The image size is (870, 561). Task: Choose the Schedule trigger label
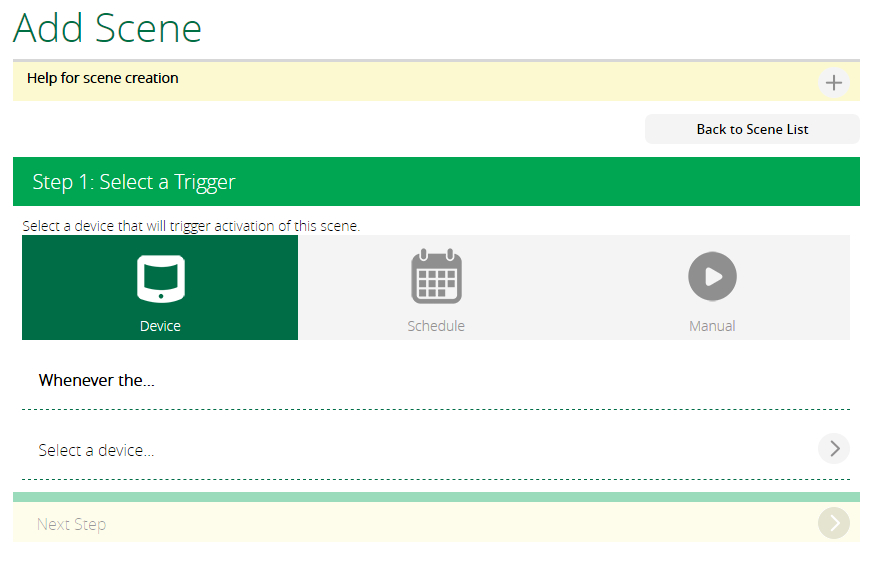436,326
